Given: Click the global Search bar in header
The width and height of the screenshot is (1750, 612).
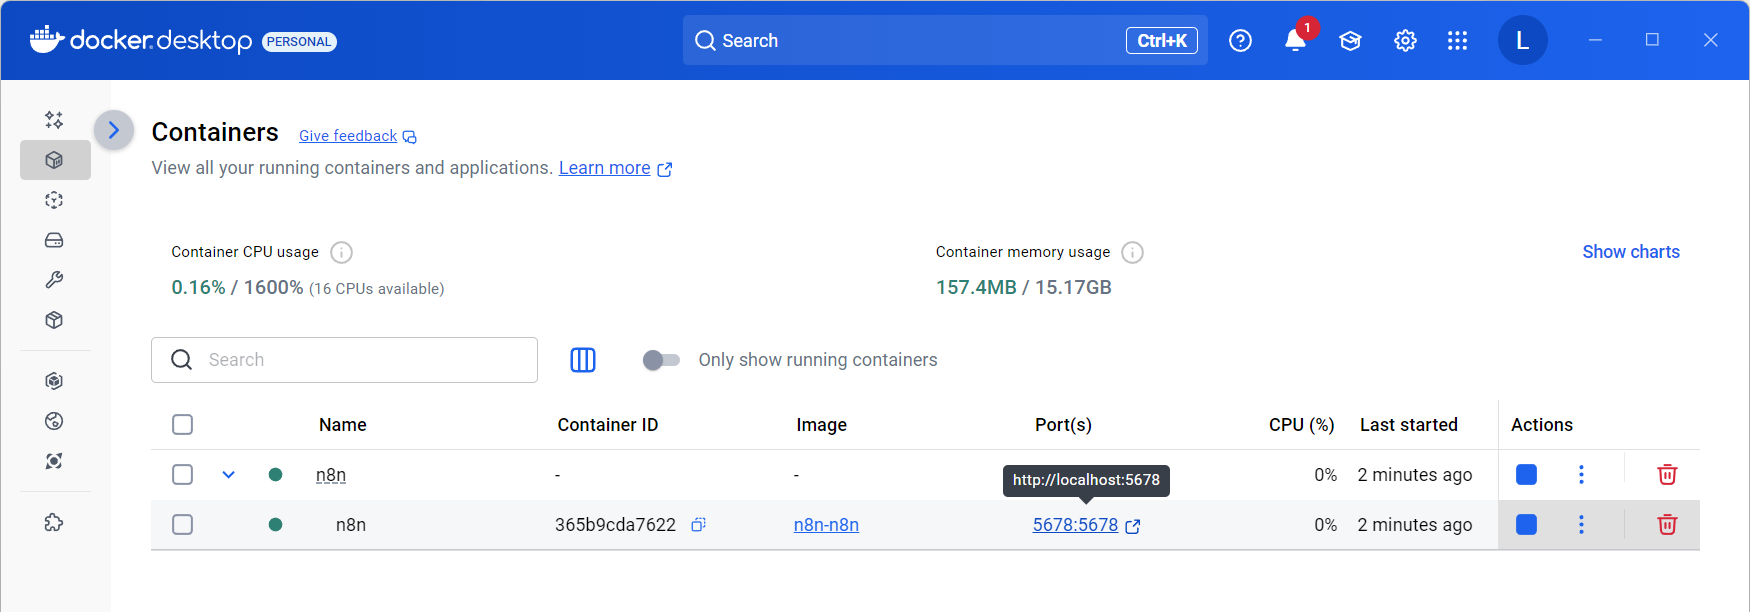Looking at the screenshot, I should pyautogui.click(x=945, y=40).
